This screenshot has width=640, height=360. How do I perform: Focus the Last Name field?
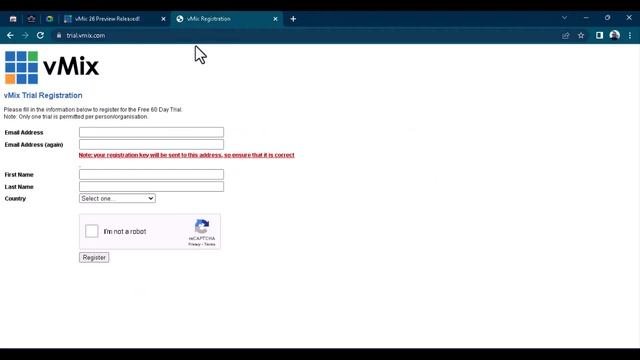(151, 187)
